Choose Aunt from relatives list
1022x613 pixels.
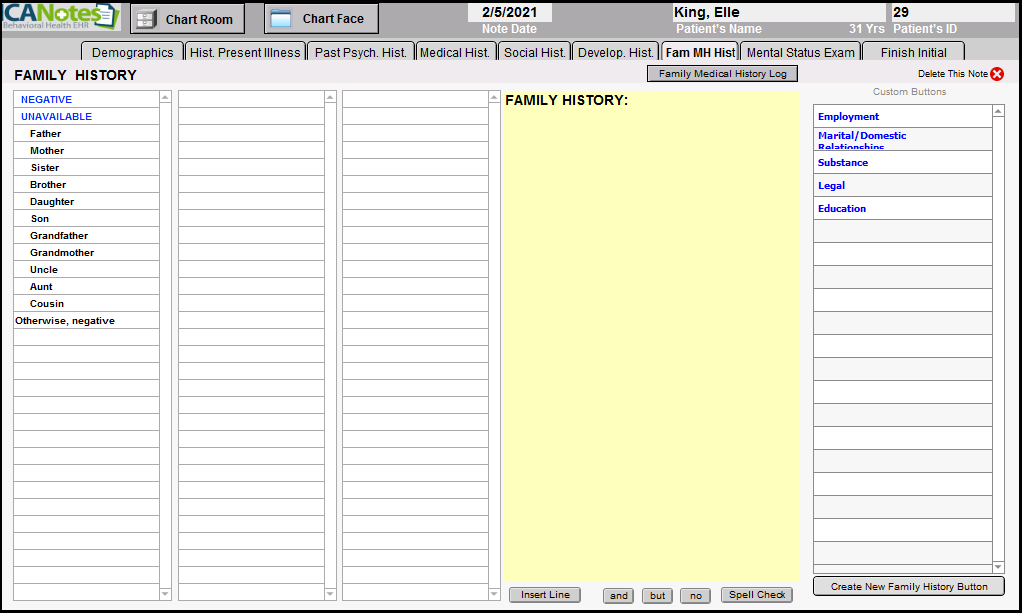click(86, 286)
